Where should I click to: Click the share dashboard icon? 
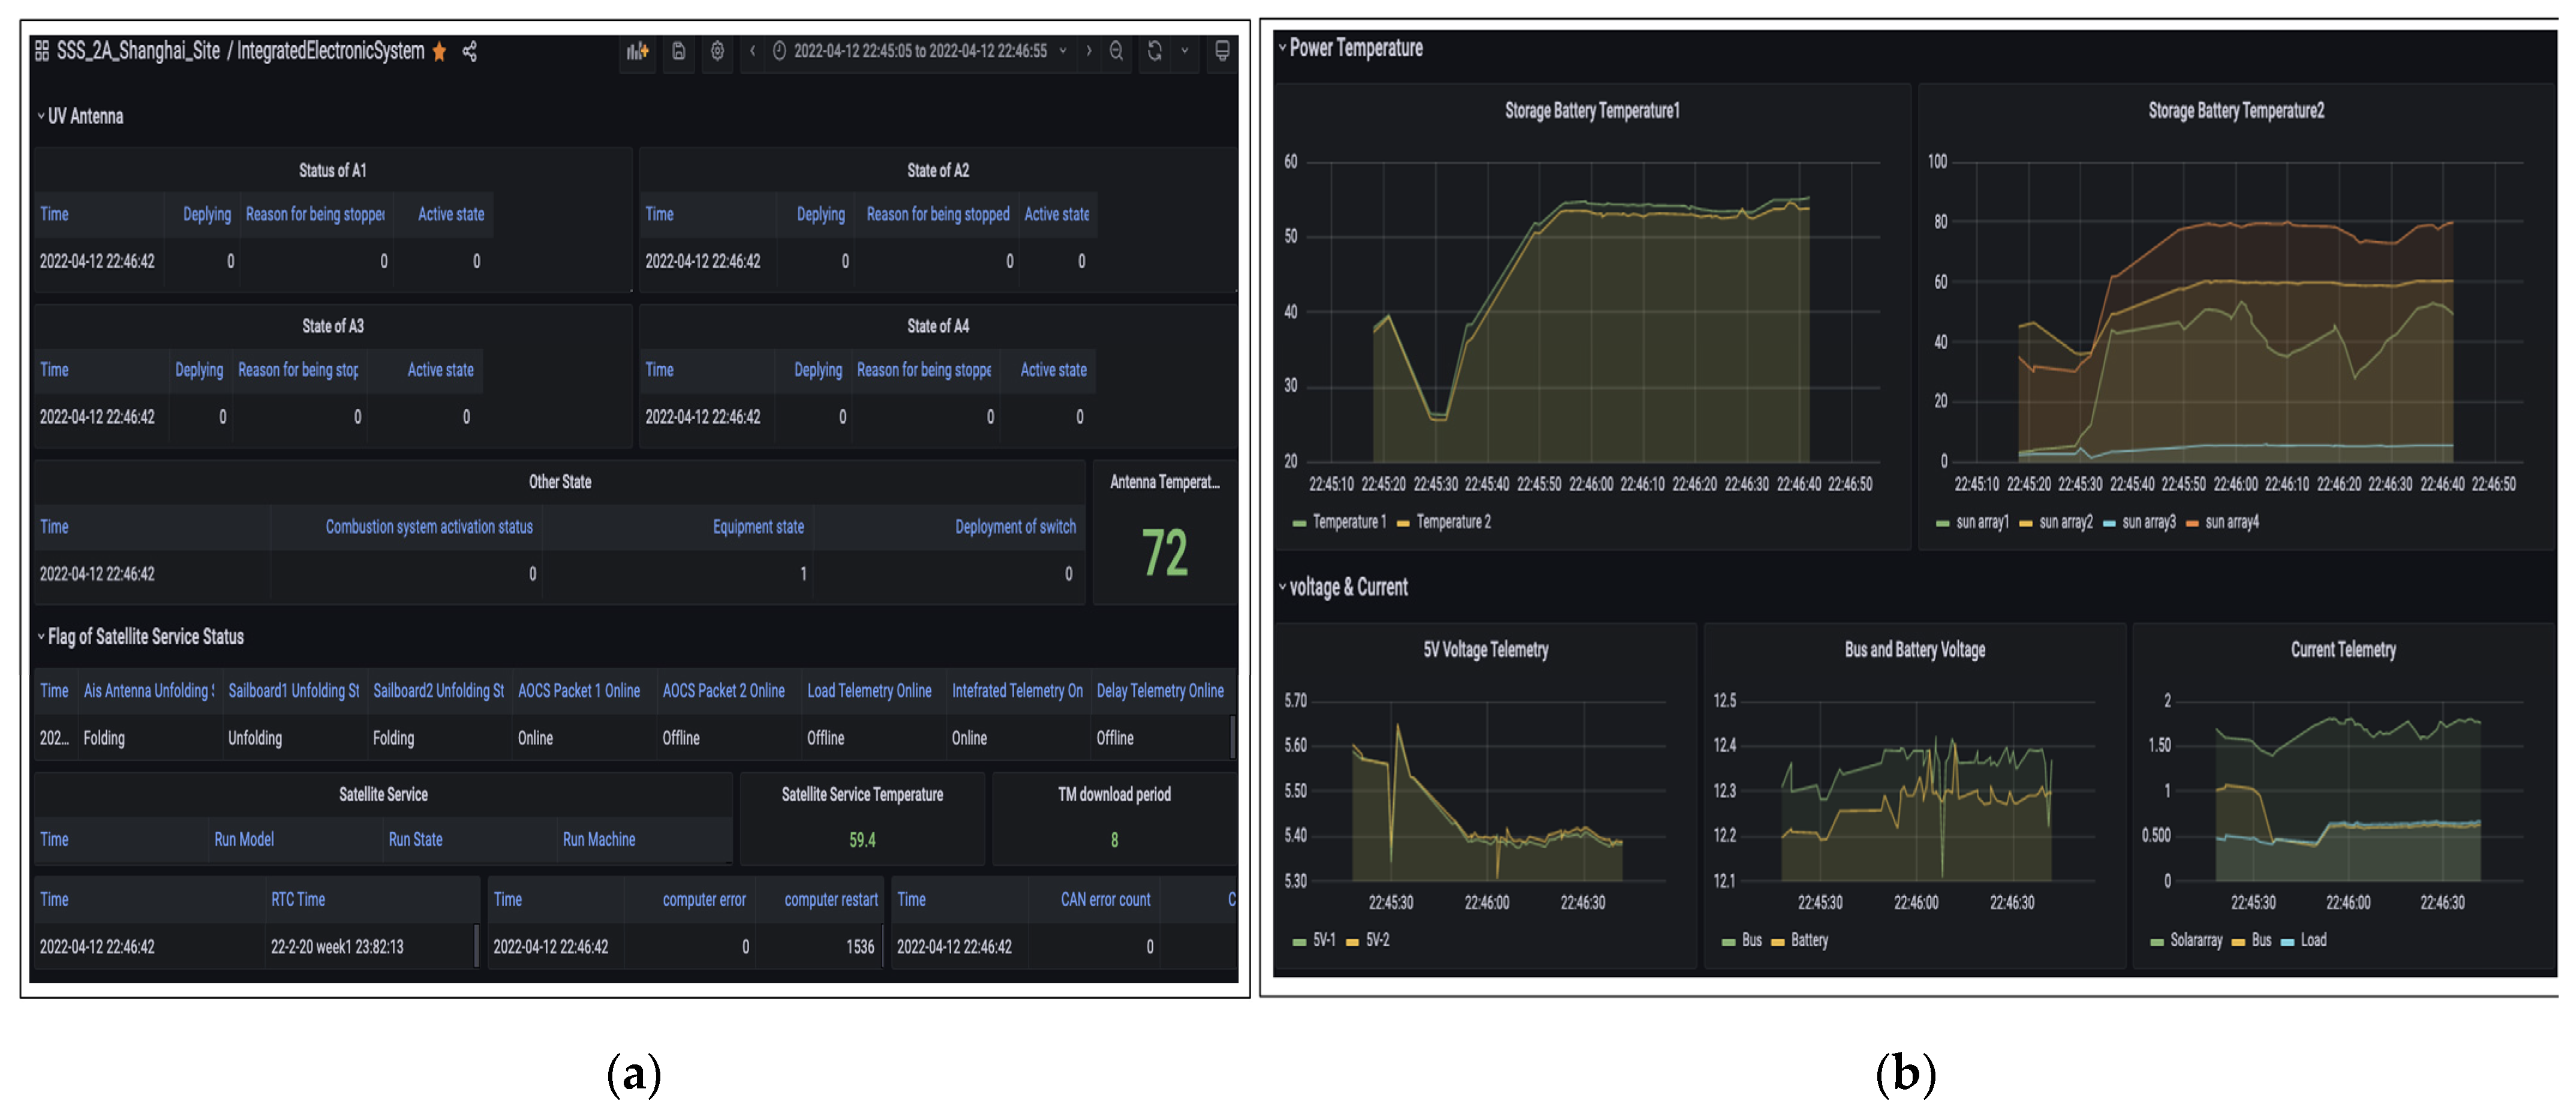tap(469, 52)
